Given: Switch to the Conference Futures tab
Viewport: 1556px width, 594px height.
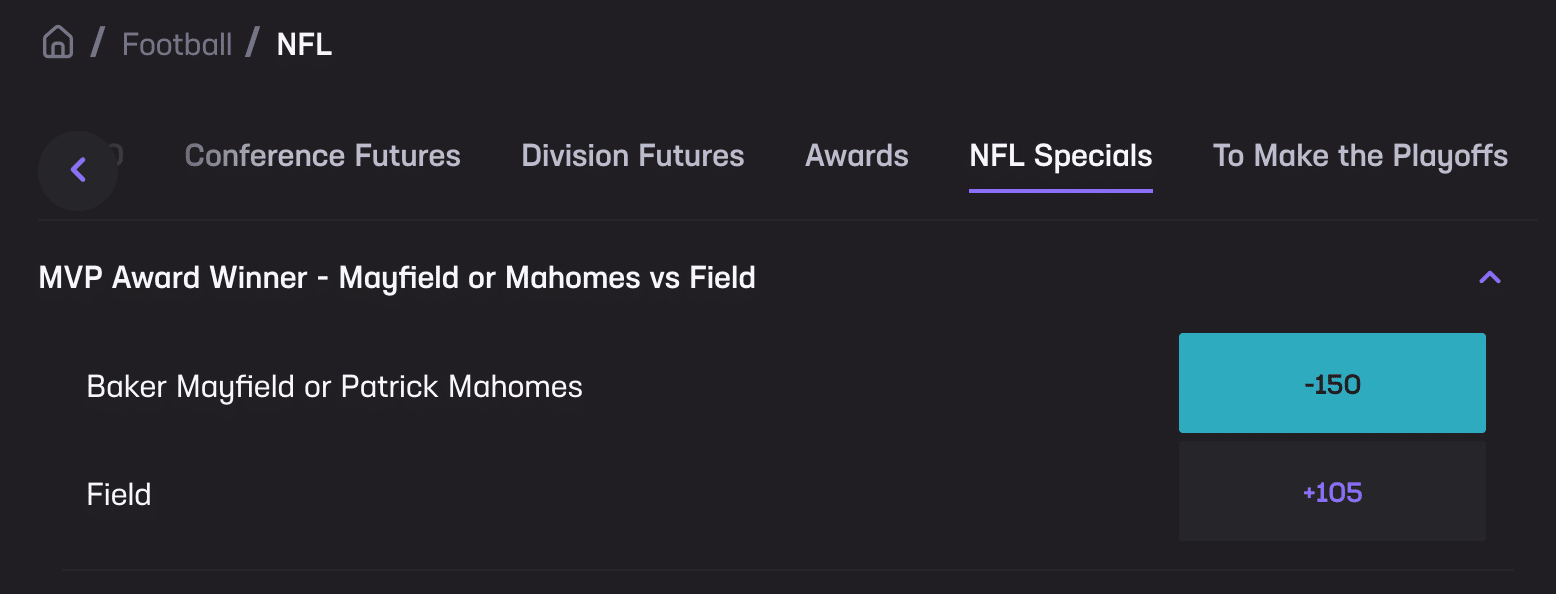Looking at the screenshot, I should [x=322, y=155].
